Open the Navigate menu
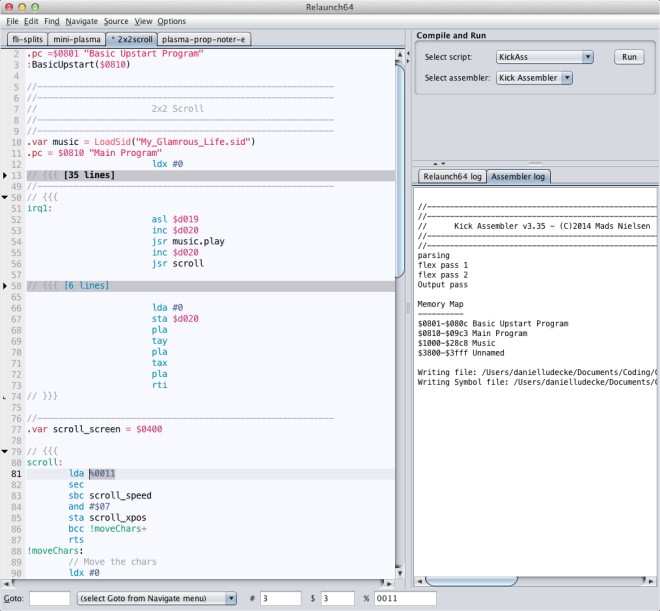This screenshot has width=660, height=611. pos(82,21)
